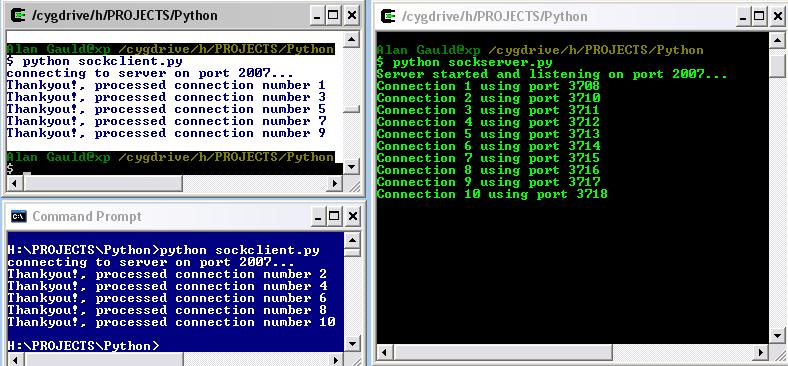Image resolution: width=788 pixels, height=366 pixels.
Task: Click 'Connection 9 using port 3717' line
Action: click(x=488, y=182)
